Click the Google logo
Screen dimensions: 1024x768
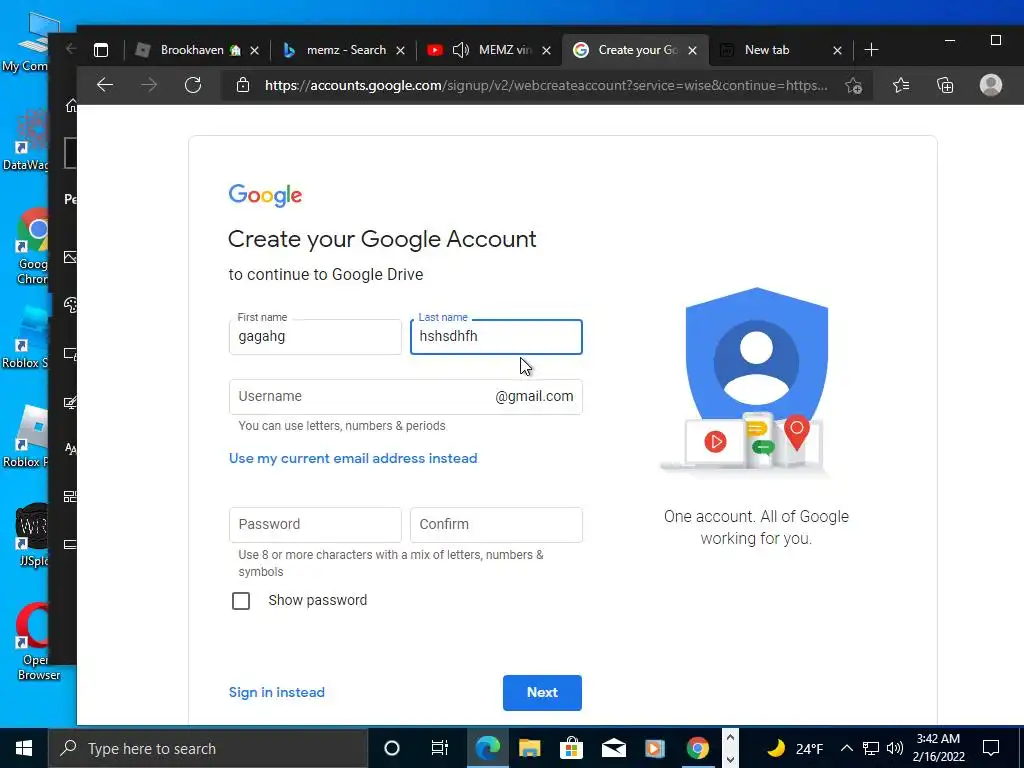tap(265, 195)
